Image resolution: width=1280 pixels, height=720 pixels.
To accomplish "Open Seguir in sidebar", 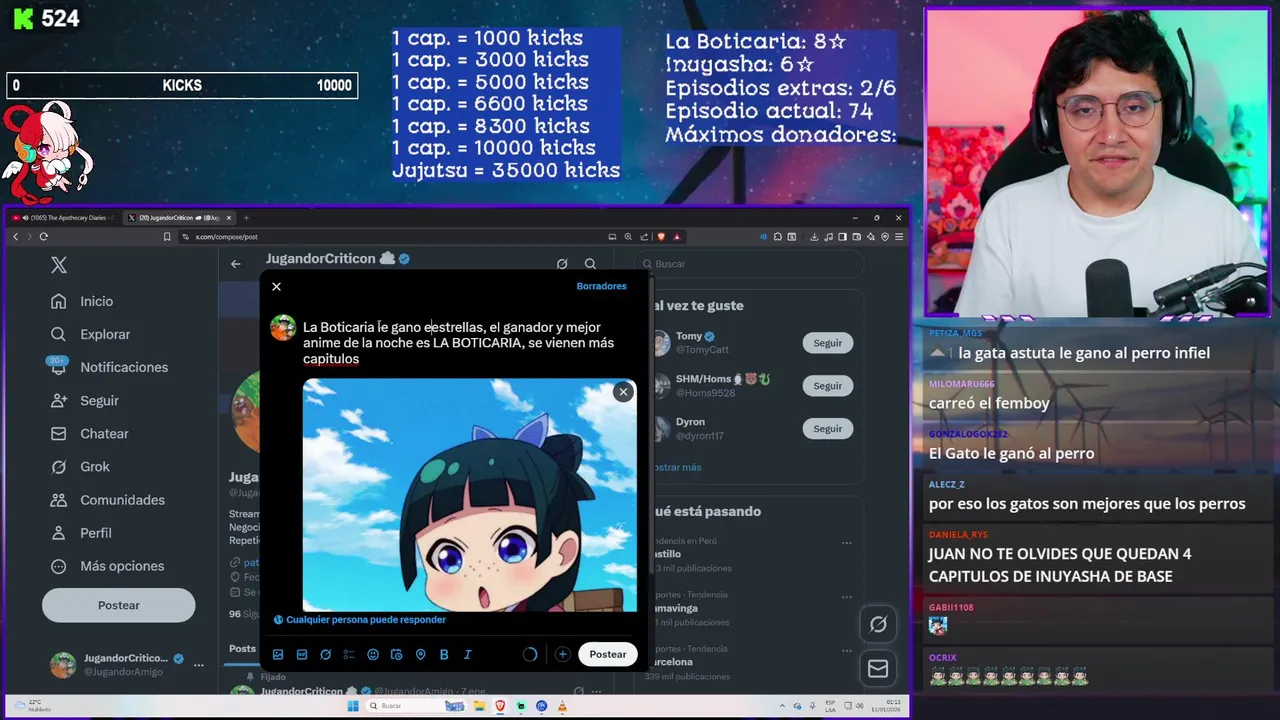I will pos(87,400).
